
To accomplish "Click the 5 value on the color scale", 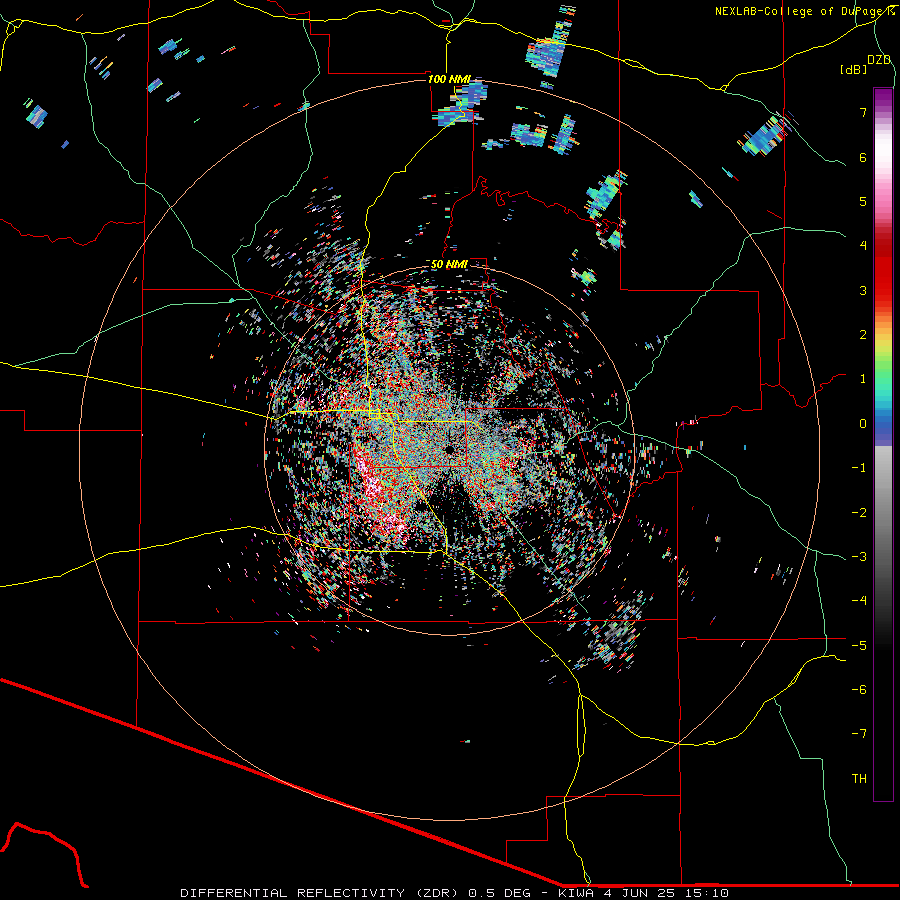I will click(863, 201).
